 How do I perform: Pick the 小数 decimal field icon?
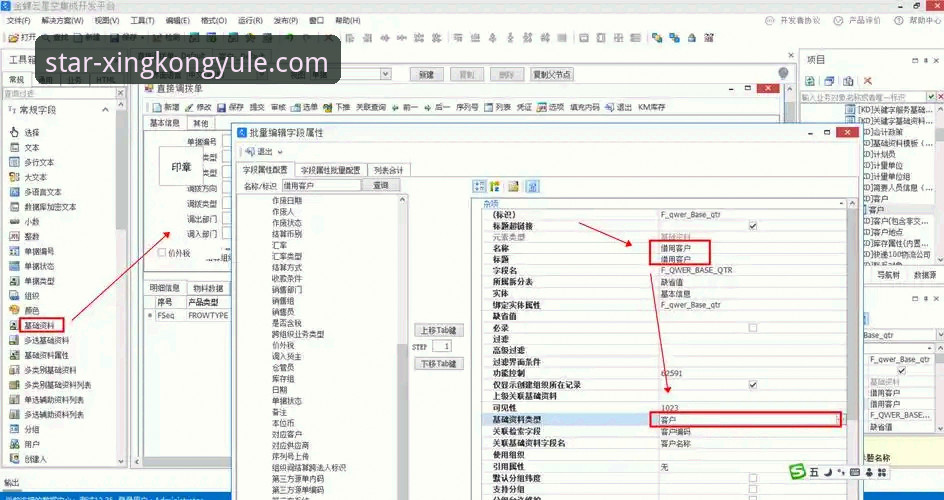click(x=14, y=221)
